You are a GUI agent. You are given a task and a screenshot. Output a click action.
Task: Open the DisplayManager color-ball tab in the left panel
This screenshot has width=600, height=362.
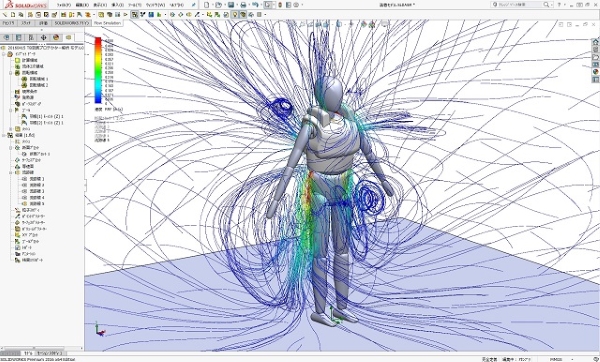pyautogui.click(x=56, y=37)
